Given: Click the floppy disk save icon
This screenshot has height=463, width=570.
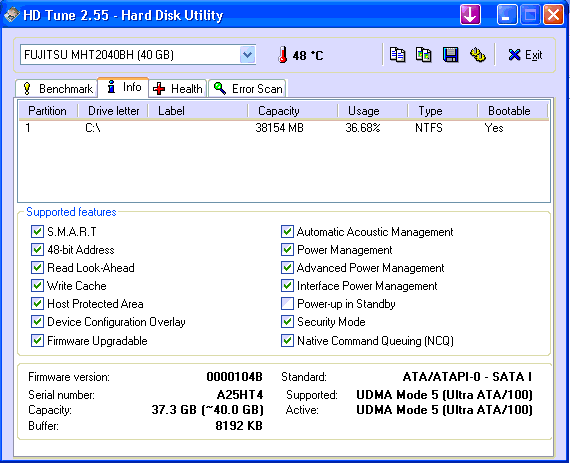Looking at the screenshot, I should tap(450, 55).
